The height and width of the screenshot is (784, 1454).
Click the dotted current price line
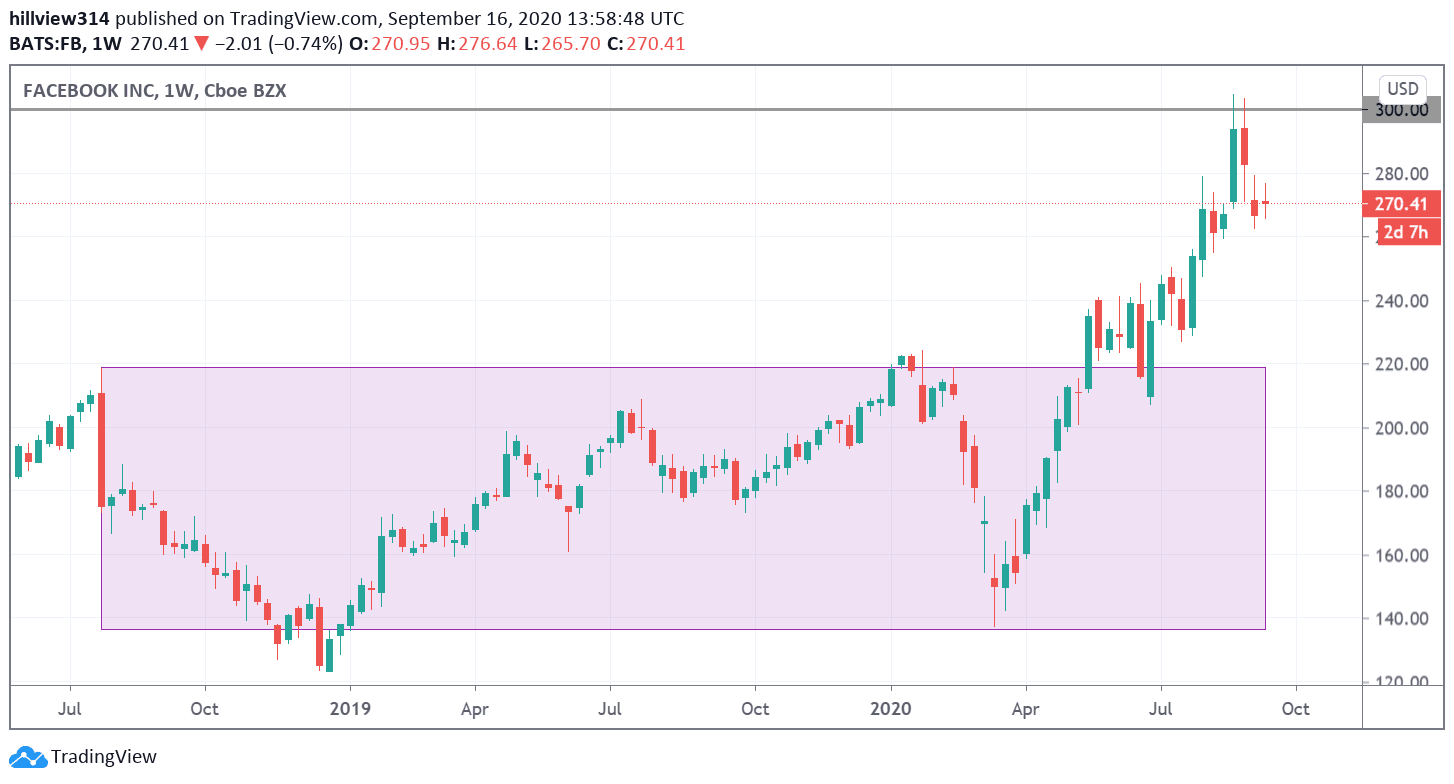coord(700,203)
